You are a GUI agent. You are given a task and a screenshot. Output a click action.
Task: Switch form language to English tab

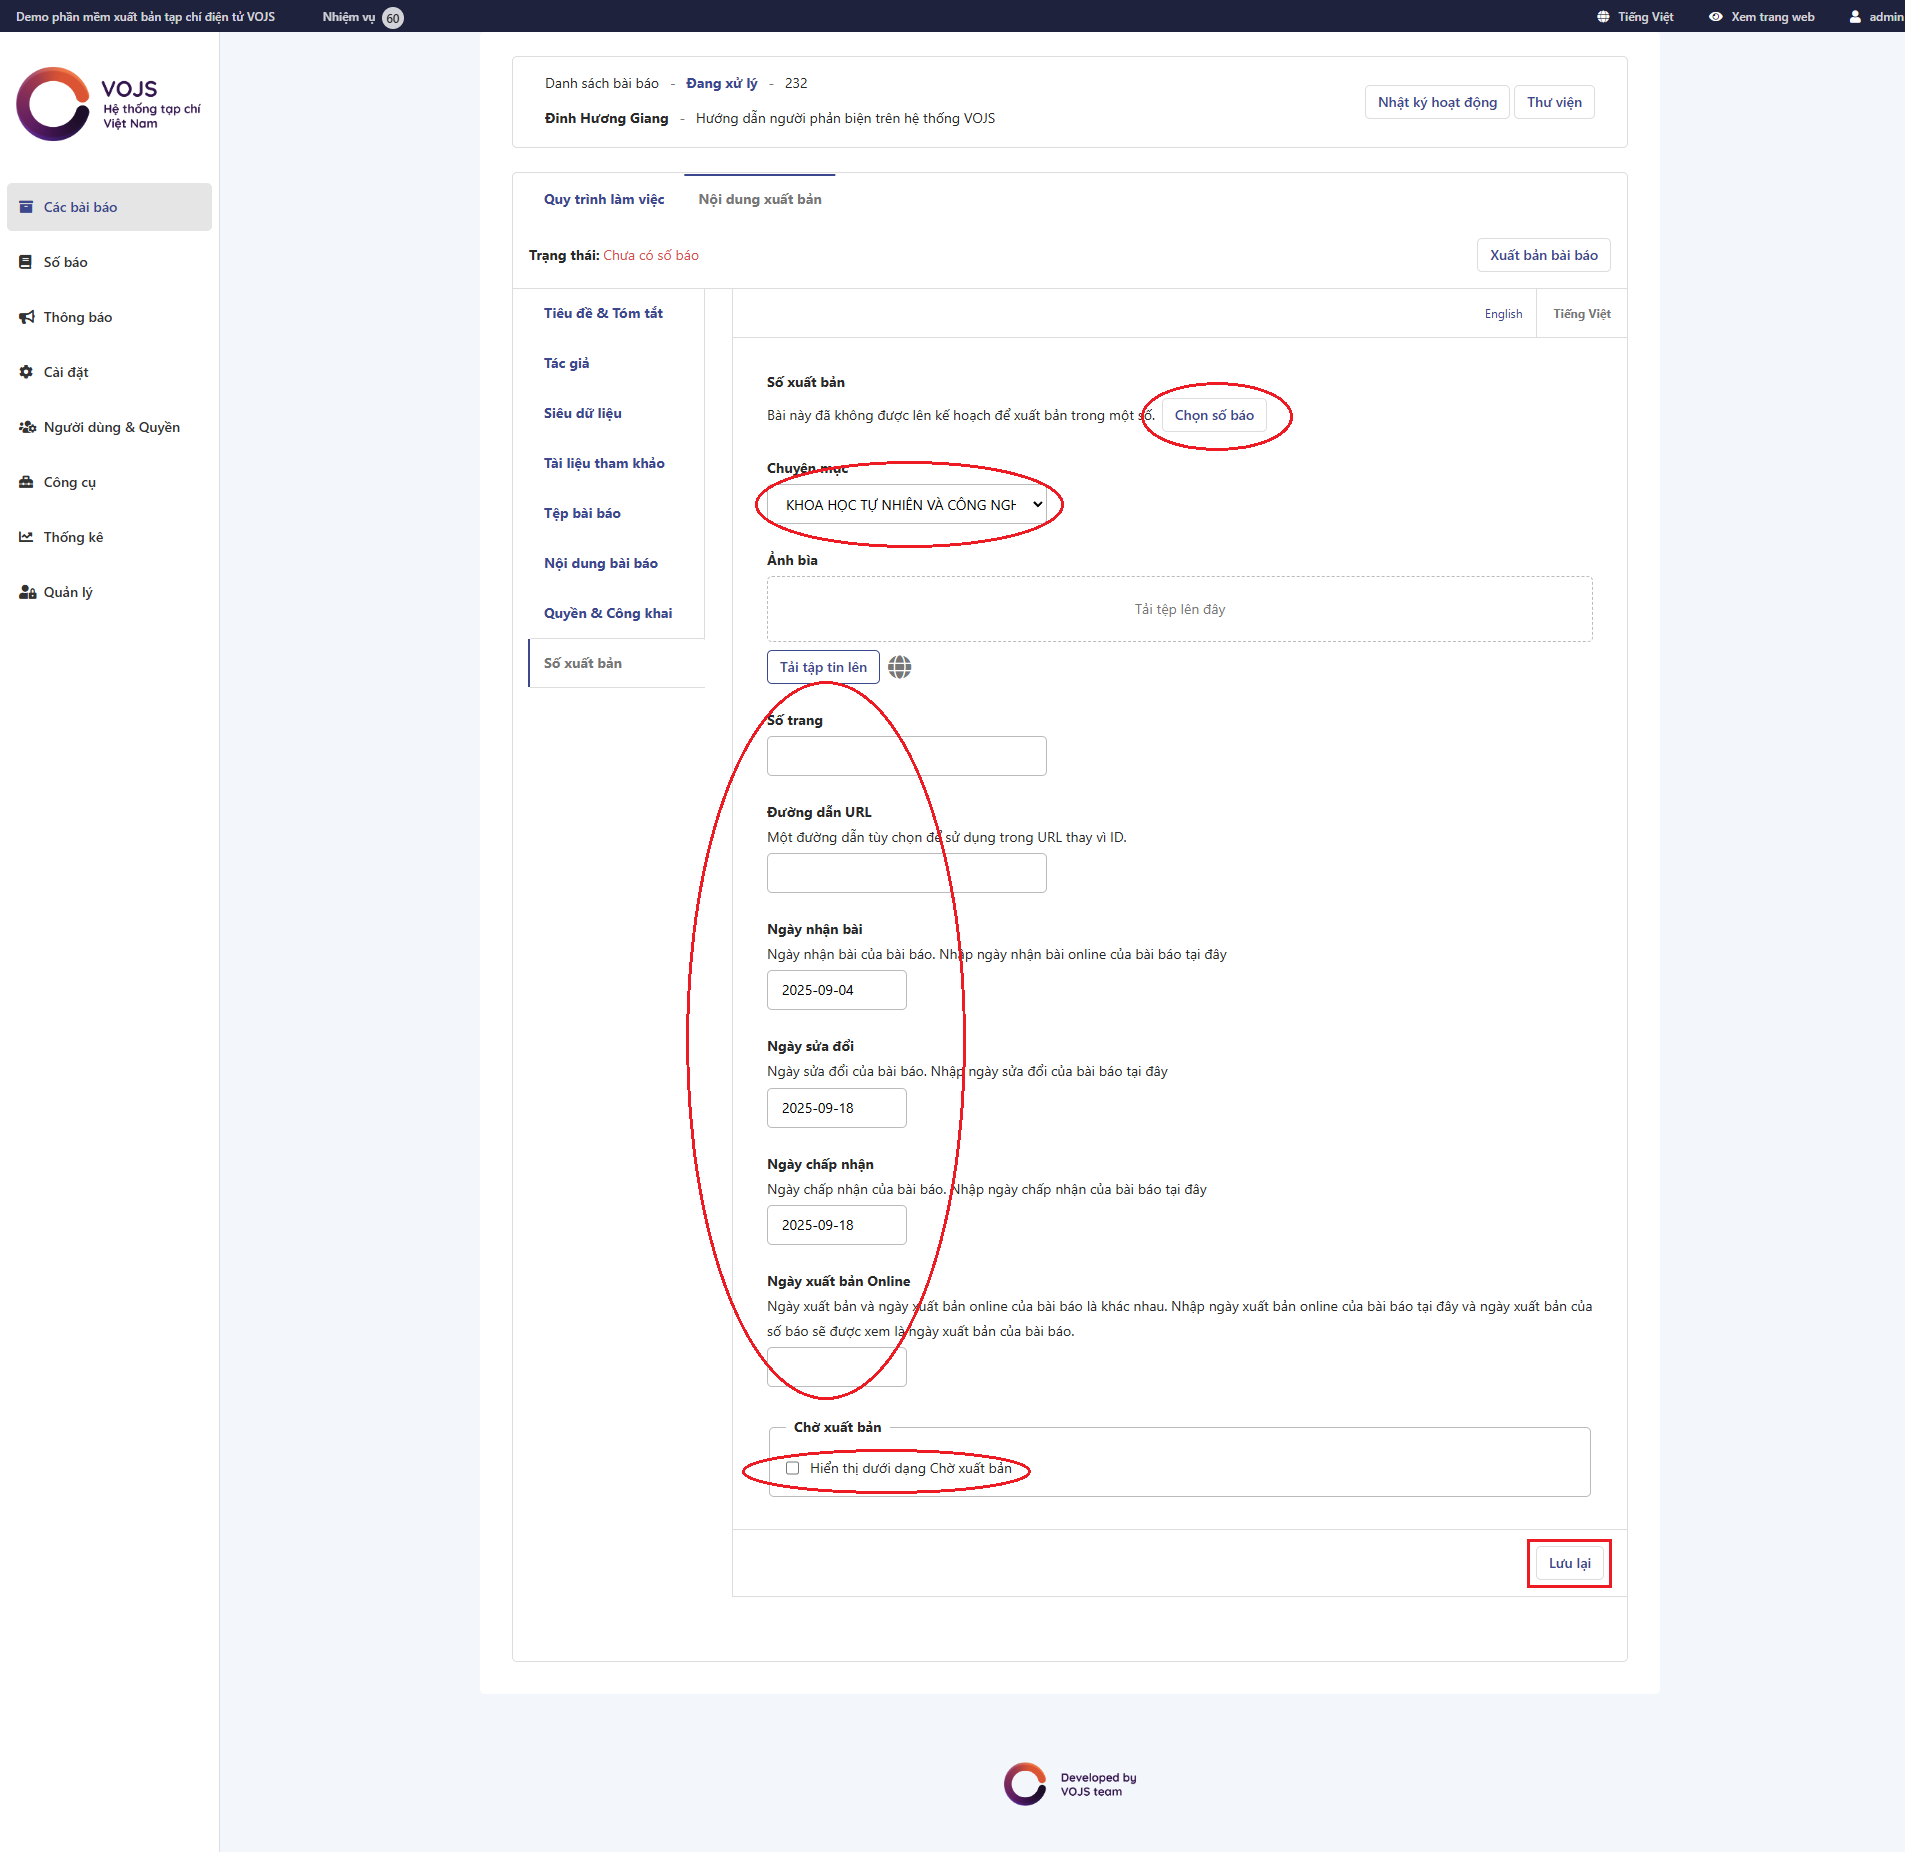click(1502, 314)
